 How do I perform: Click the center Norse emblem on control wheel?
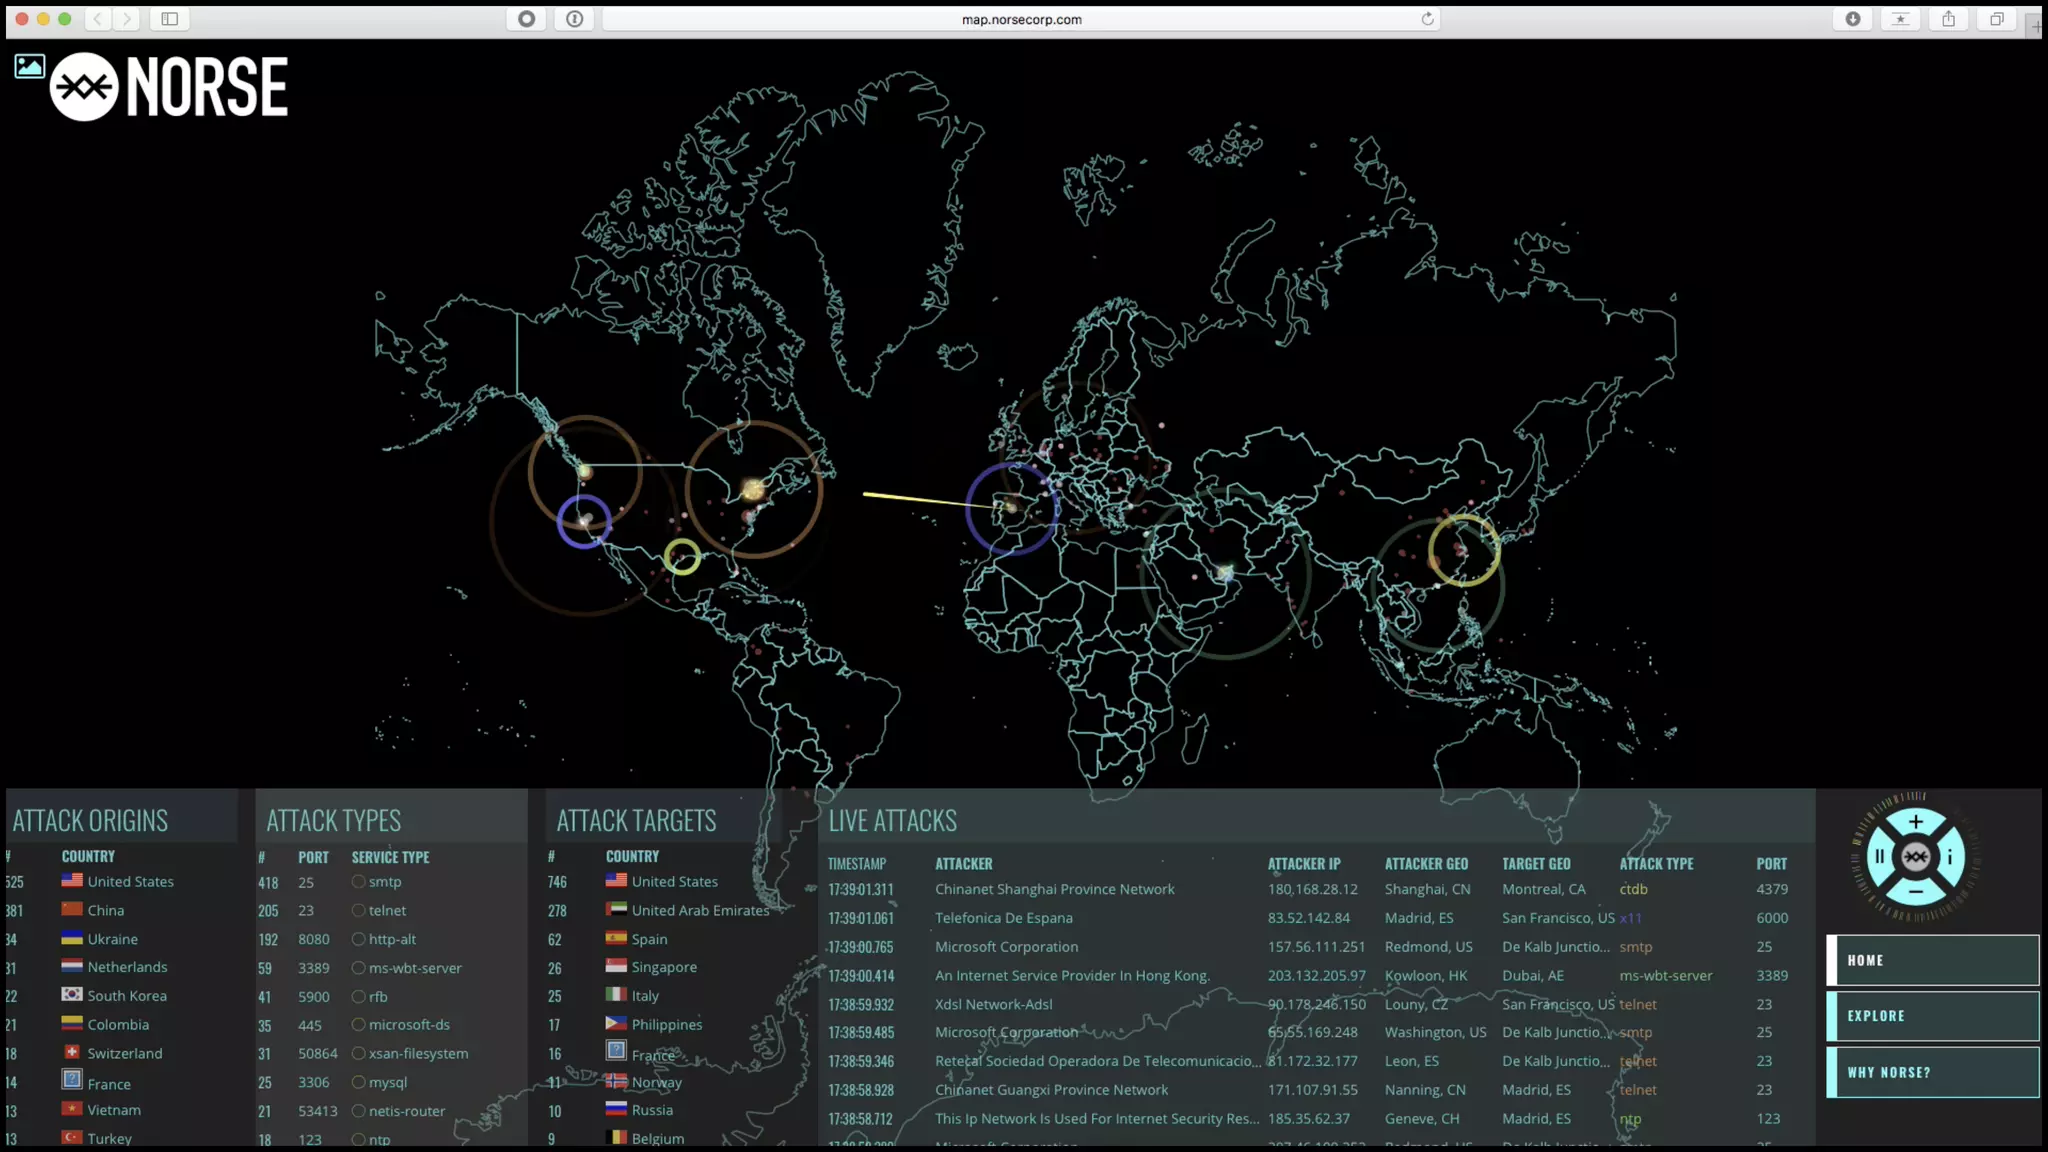(1915, 857)
